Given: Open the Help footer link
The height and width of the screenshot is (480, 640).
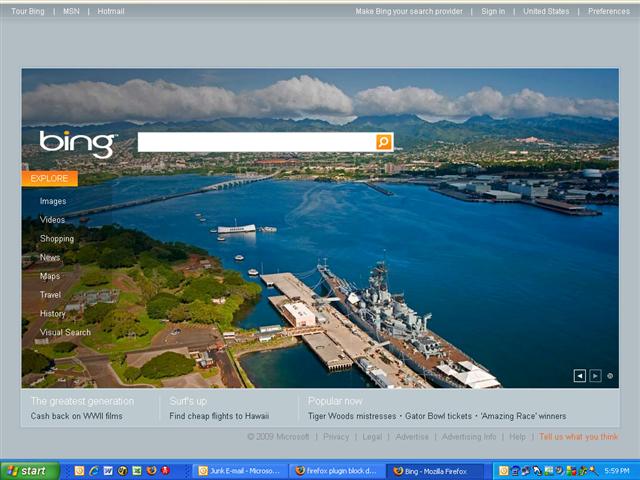Looking at the screenshot, I should (518, 437).
